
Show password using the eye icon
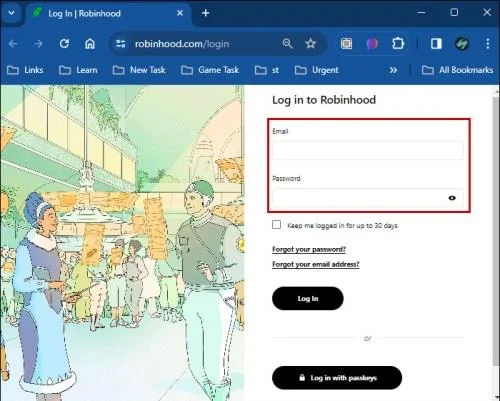(452, 198)
